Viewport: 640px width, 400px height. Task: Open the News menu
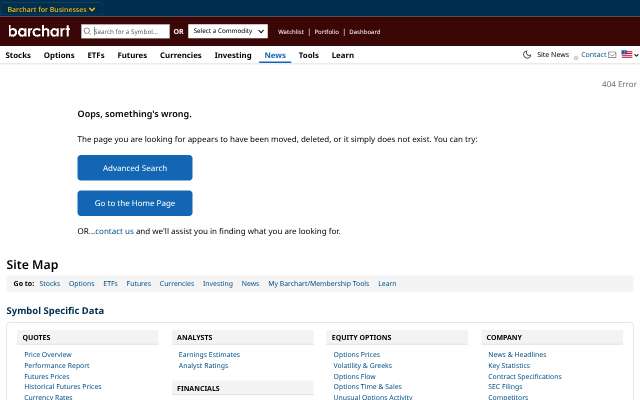275,55
